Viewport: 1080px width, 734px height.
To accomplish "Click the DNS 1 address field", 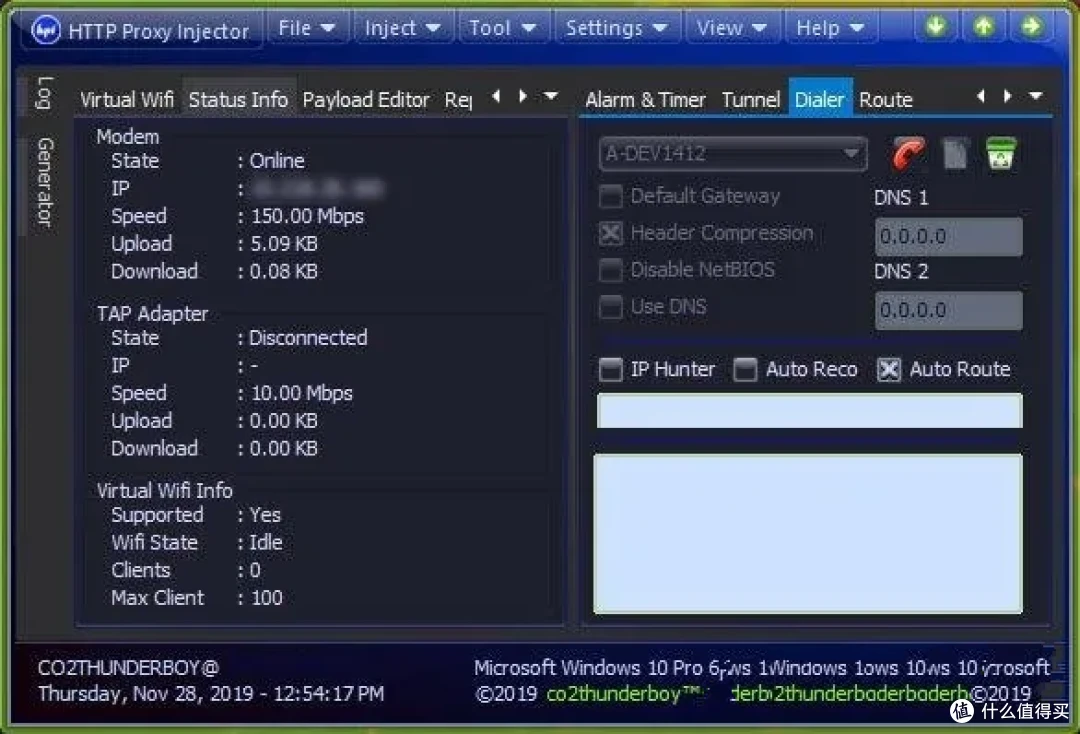I will (x=948, y=237).
